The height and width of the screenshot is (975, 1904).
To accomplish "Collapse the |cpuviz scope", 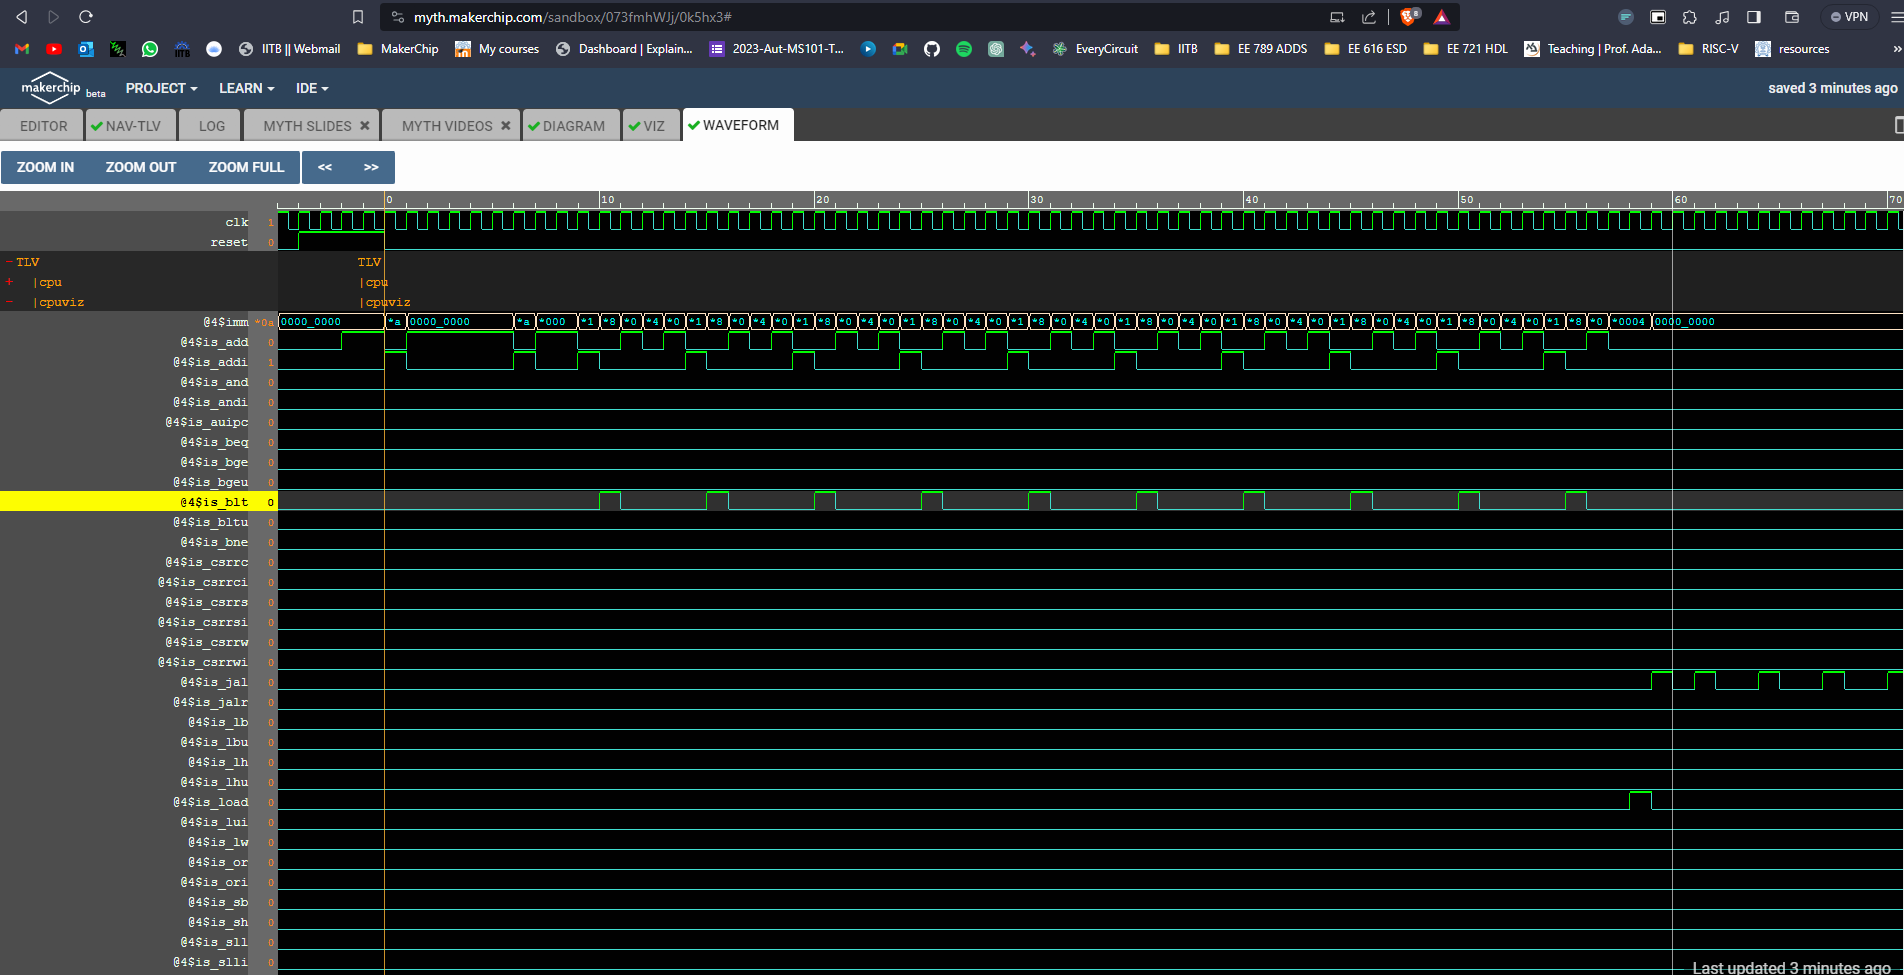I will tap(9, 302).
